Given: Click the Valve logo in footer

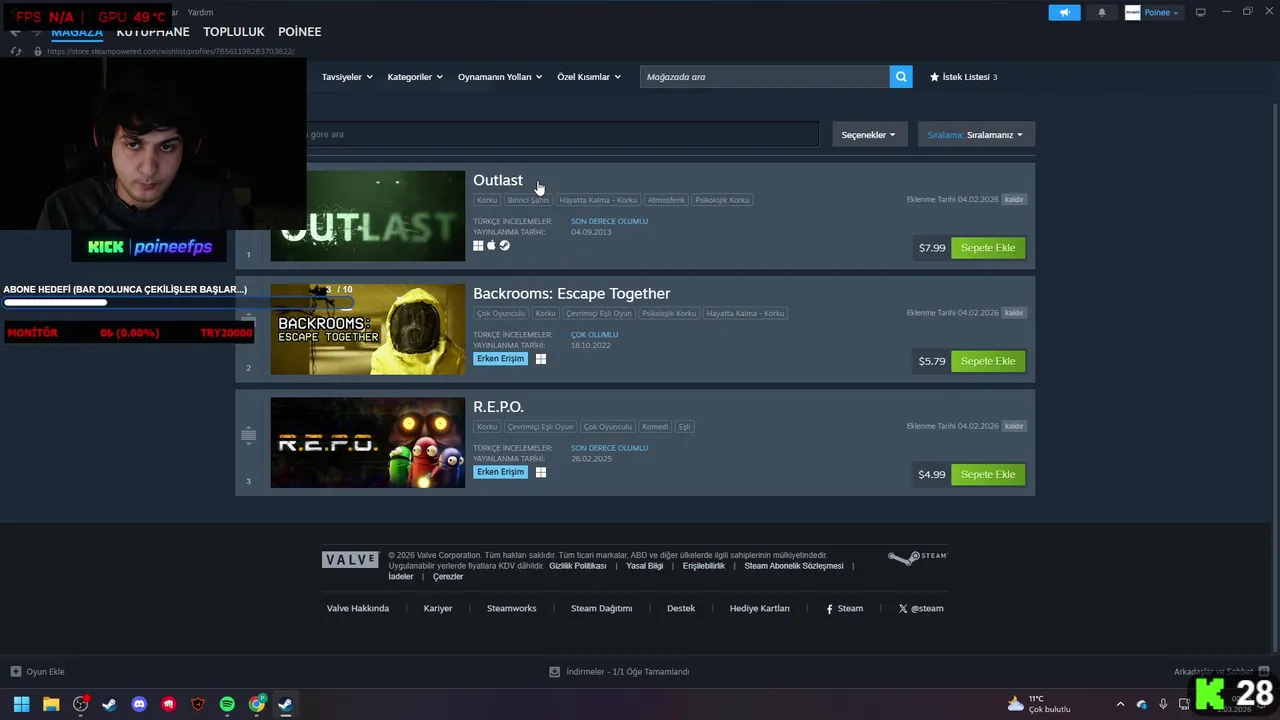Looking at the screenshot, I should 350,560.
